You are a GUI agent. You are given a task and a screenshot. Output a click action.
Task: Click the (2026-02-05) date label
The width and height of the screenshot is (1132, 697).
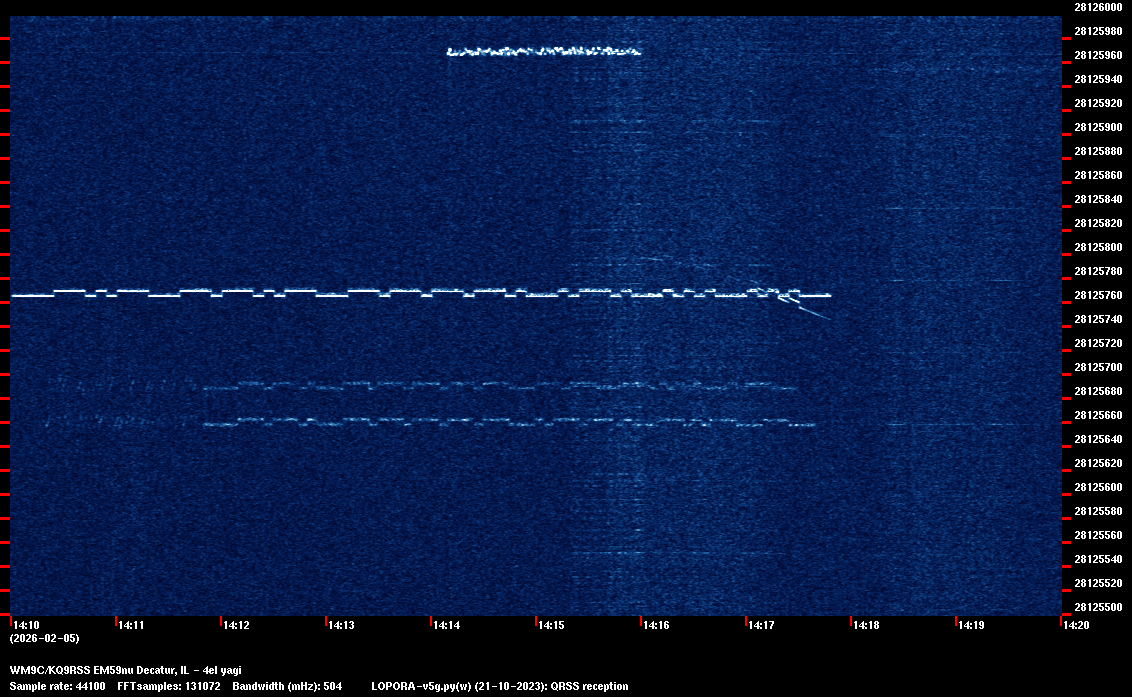tap(44, 638)
